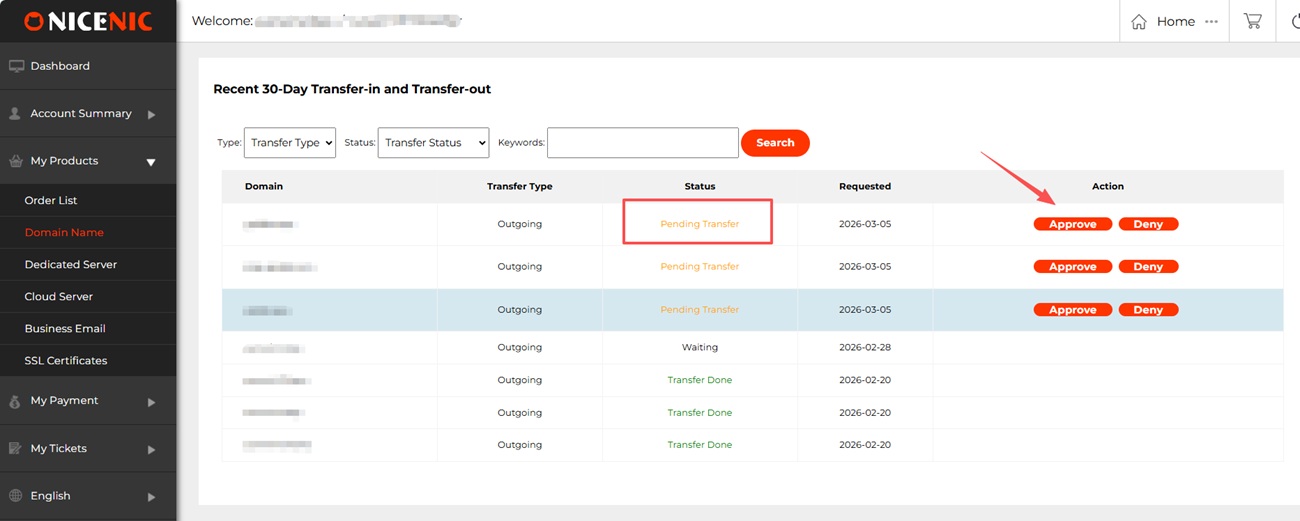Image resolution: width=1300 pixels, height=521 pixels.
Task: Click the 2026-02-28 requested date
Action: 865,348
